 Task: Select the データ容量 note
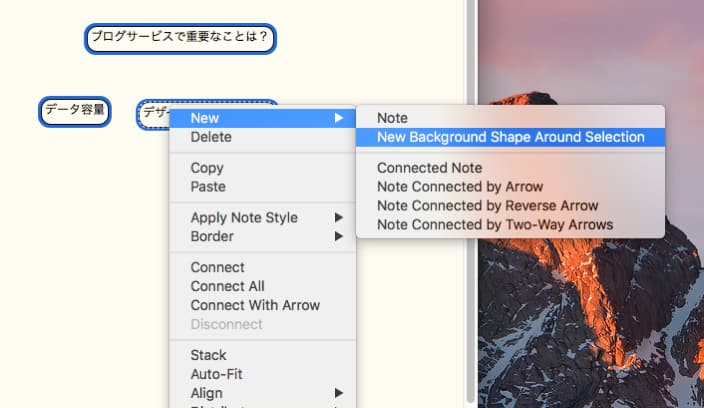[x=75, y=111]
